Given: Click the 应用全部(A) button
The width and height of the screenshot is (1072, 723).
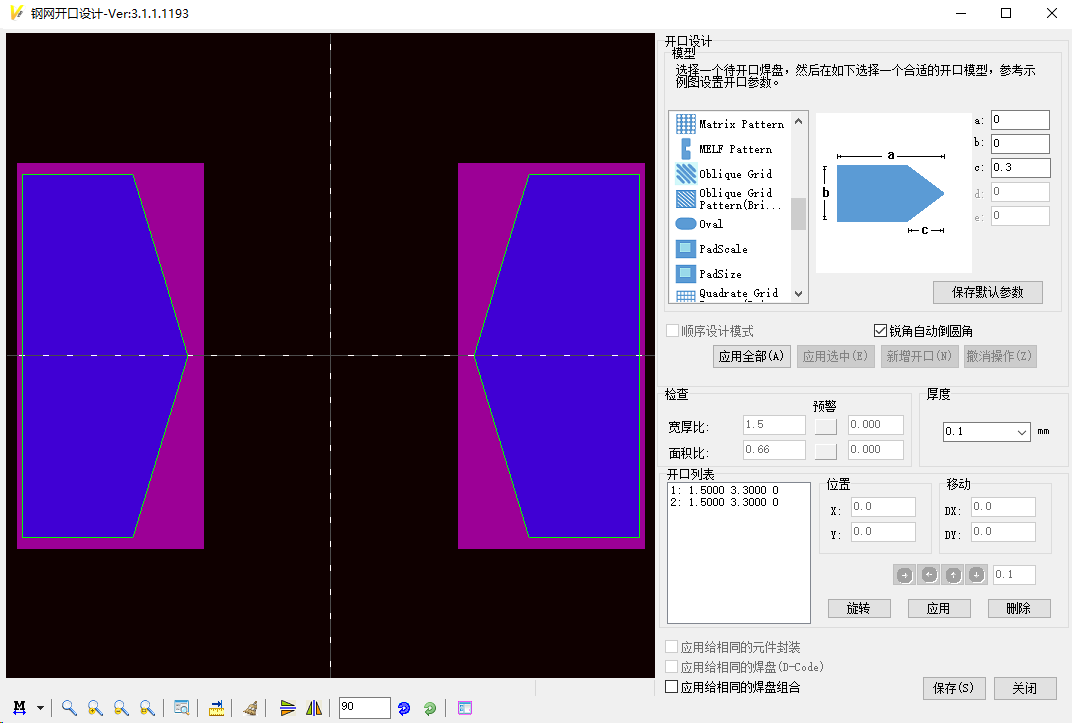Looking at the screenshot, I should pyautogui.click(x=751, y=356).
